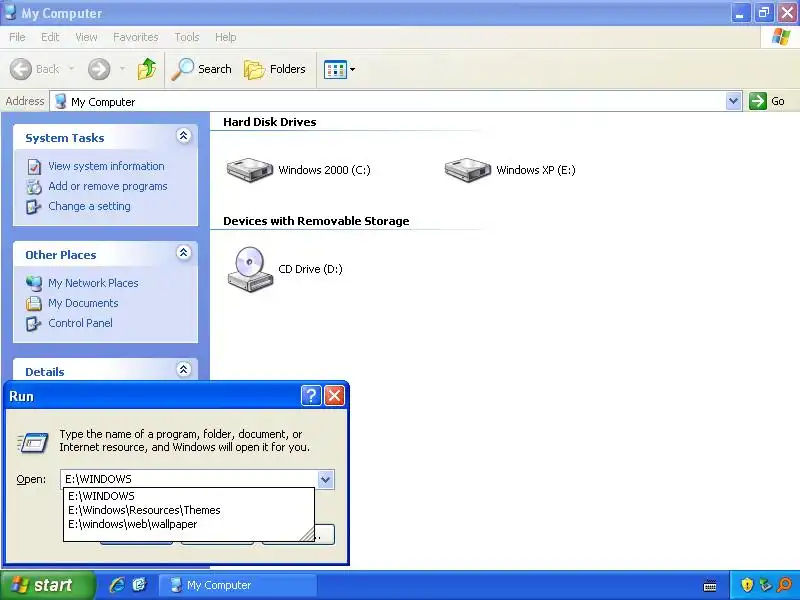
Task: Select E:\windows\web\wallpaper suggestion
Action: [189, 524]
